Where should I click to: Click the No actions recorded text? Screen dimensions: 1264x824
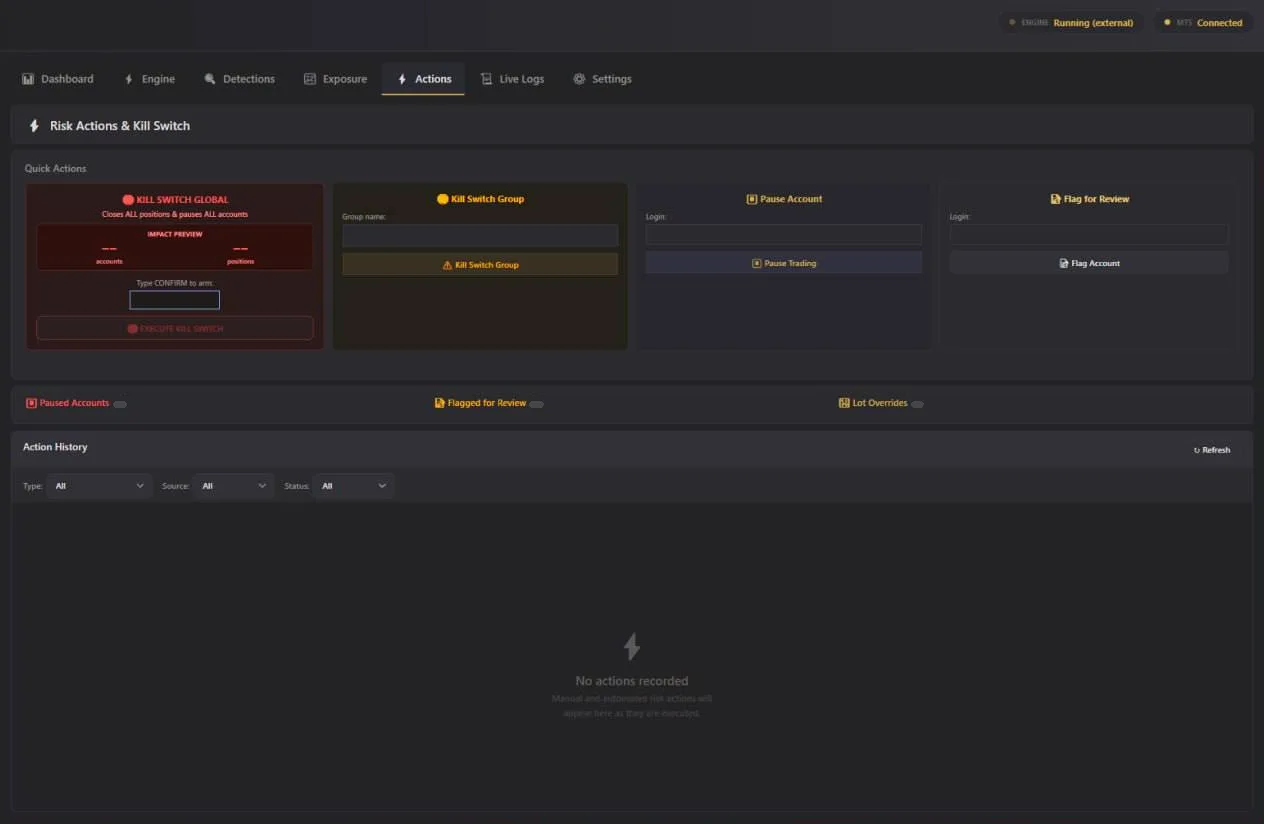click(x=632, y=681)
